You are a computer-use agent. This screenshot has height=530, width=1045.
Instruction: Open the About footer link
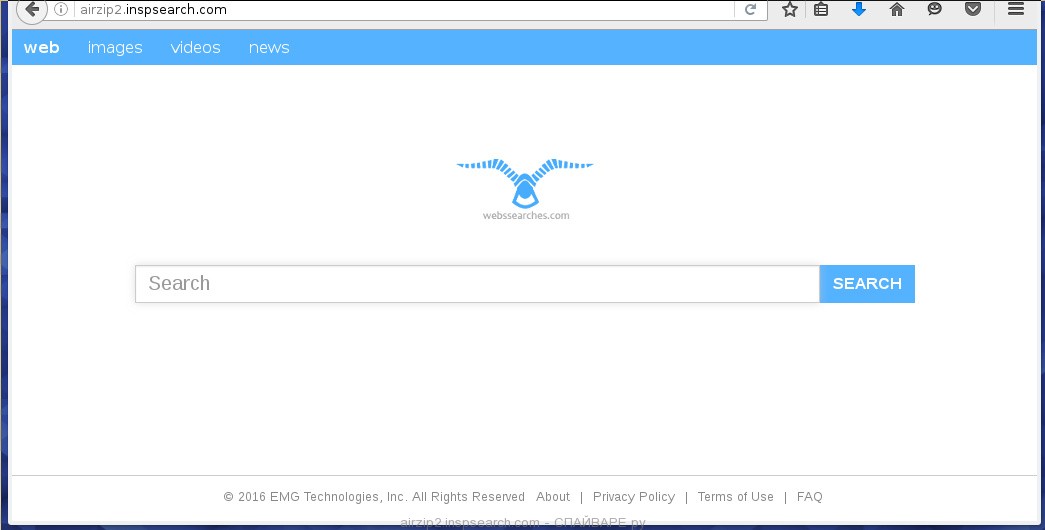coord(553,497)
